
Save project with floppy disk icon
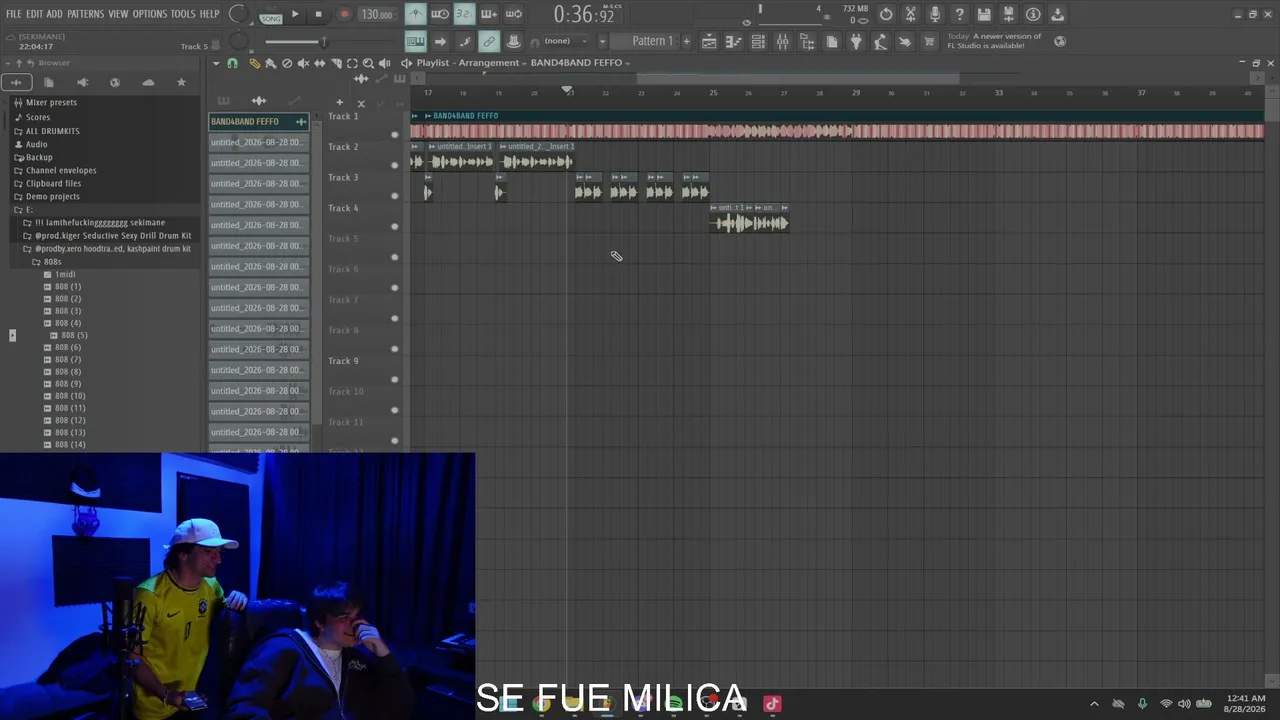(x=984, y=14)
